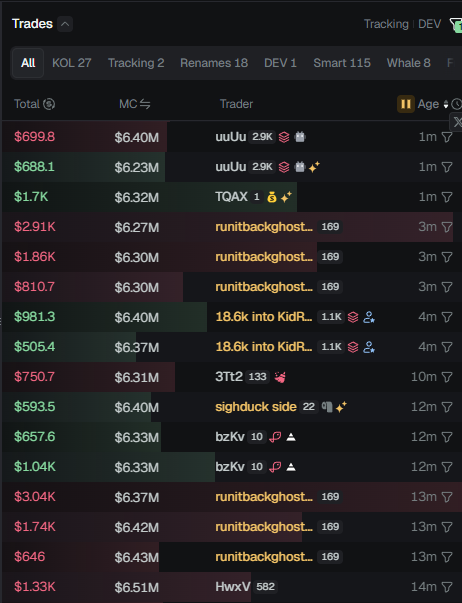Click the sparkle icon beside TQAX
This screenshot has width=462, height=603.
(286, 197)
